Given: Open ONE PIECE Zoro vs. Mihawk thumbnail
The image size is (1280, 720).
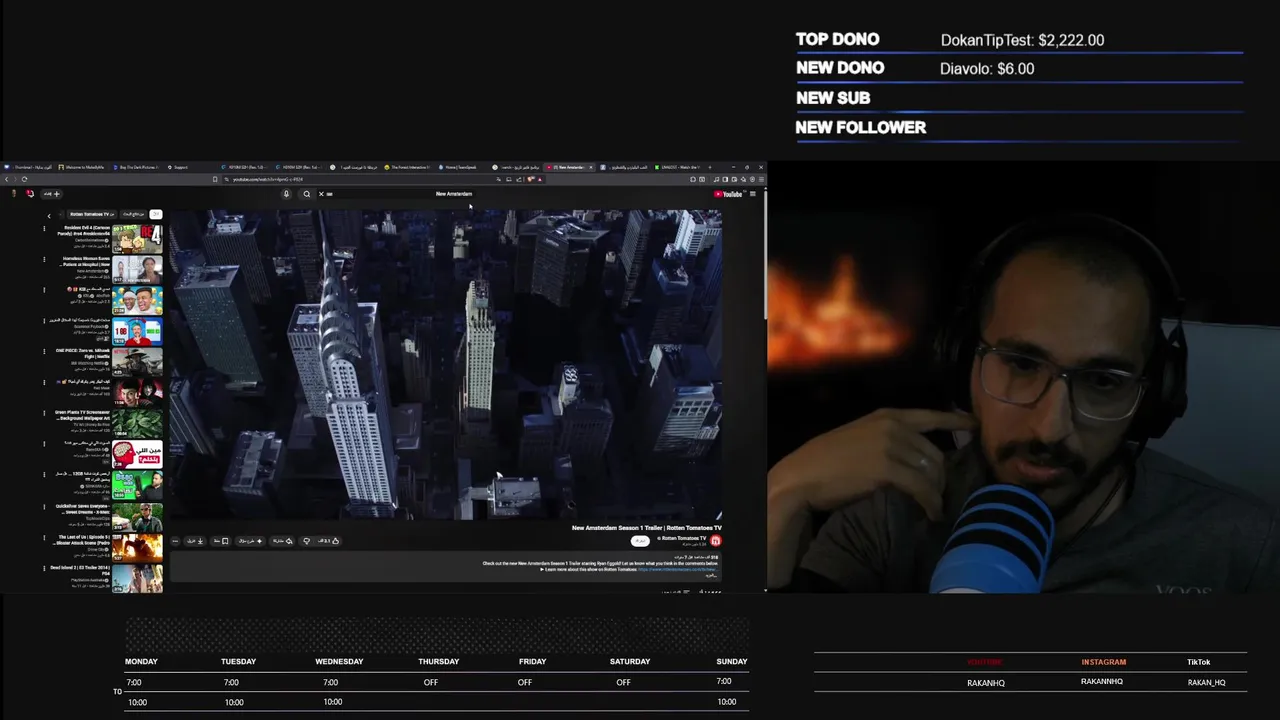Looking at the screenshot, I should pos(137,361).
